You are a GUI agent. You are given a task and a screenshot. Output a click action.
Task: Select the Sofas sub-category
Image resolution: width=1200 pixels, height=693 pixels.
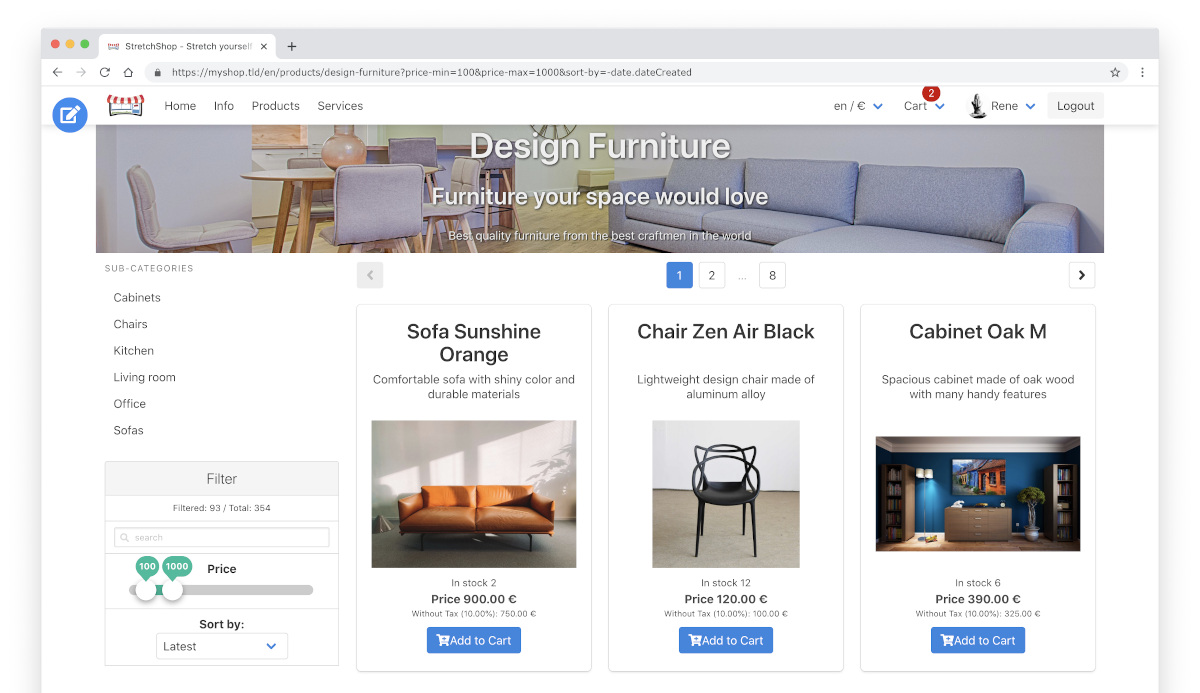[x=128, y=430]
